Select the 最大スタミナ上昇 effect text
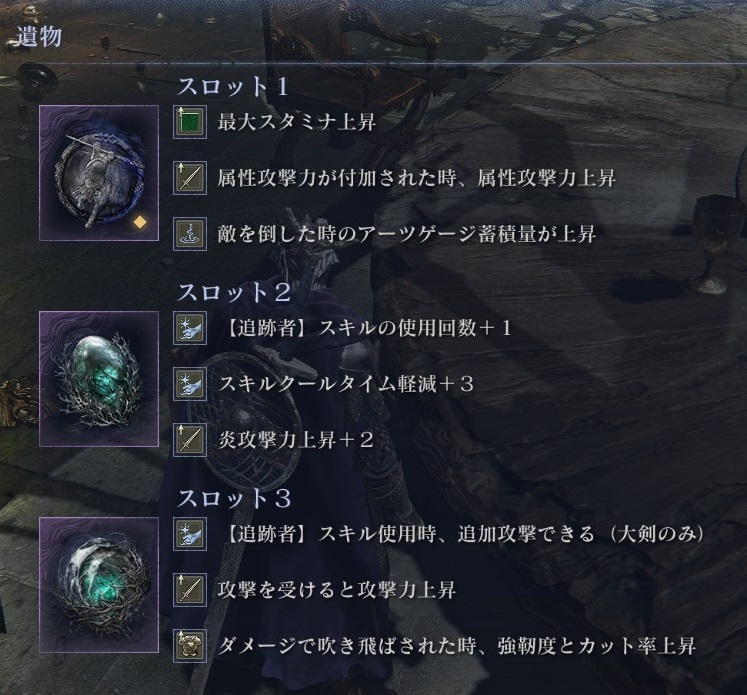747x695 pixels. pos(297,122)
